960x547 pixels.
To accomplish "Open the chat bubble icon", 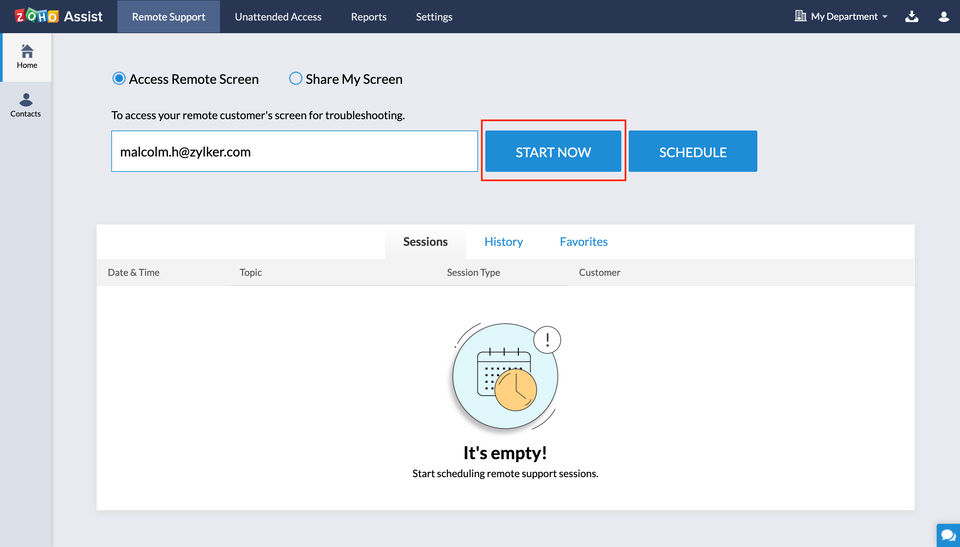I will (948, 535).
